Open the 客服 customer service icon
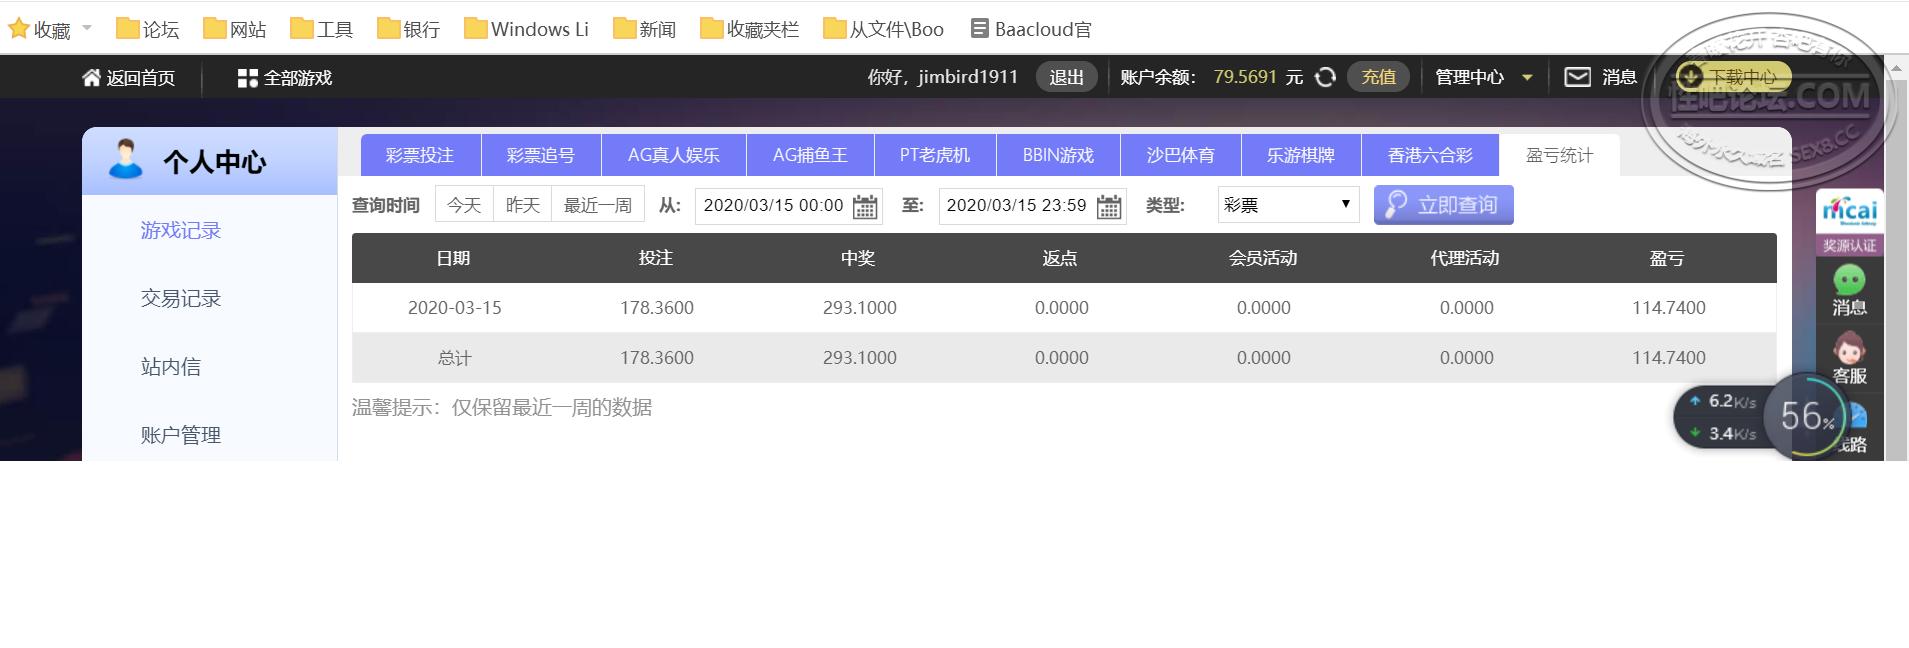Image resolution: width=1909 pixels, height=648 pixels. tap(1849, 359)
